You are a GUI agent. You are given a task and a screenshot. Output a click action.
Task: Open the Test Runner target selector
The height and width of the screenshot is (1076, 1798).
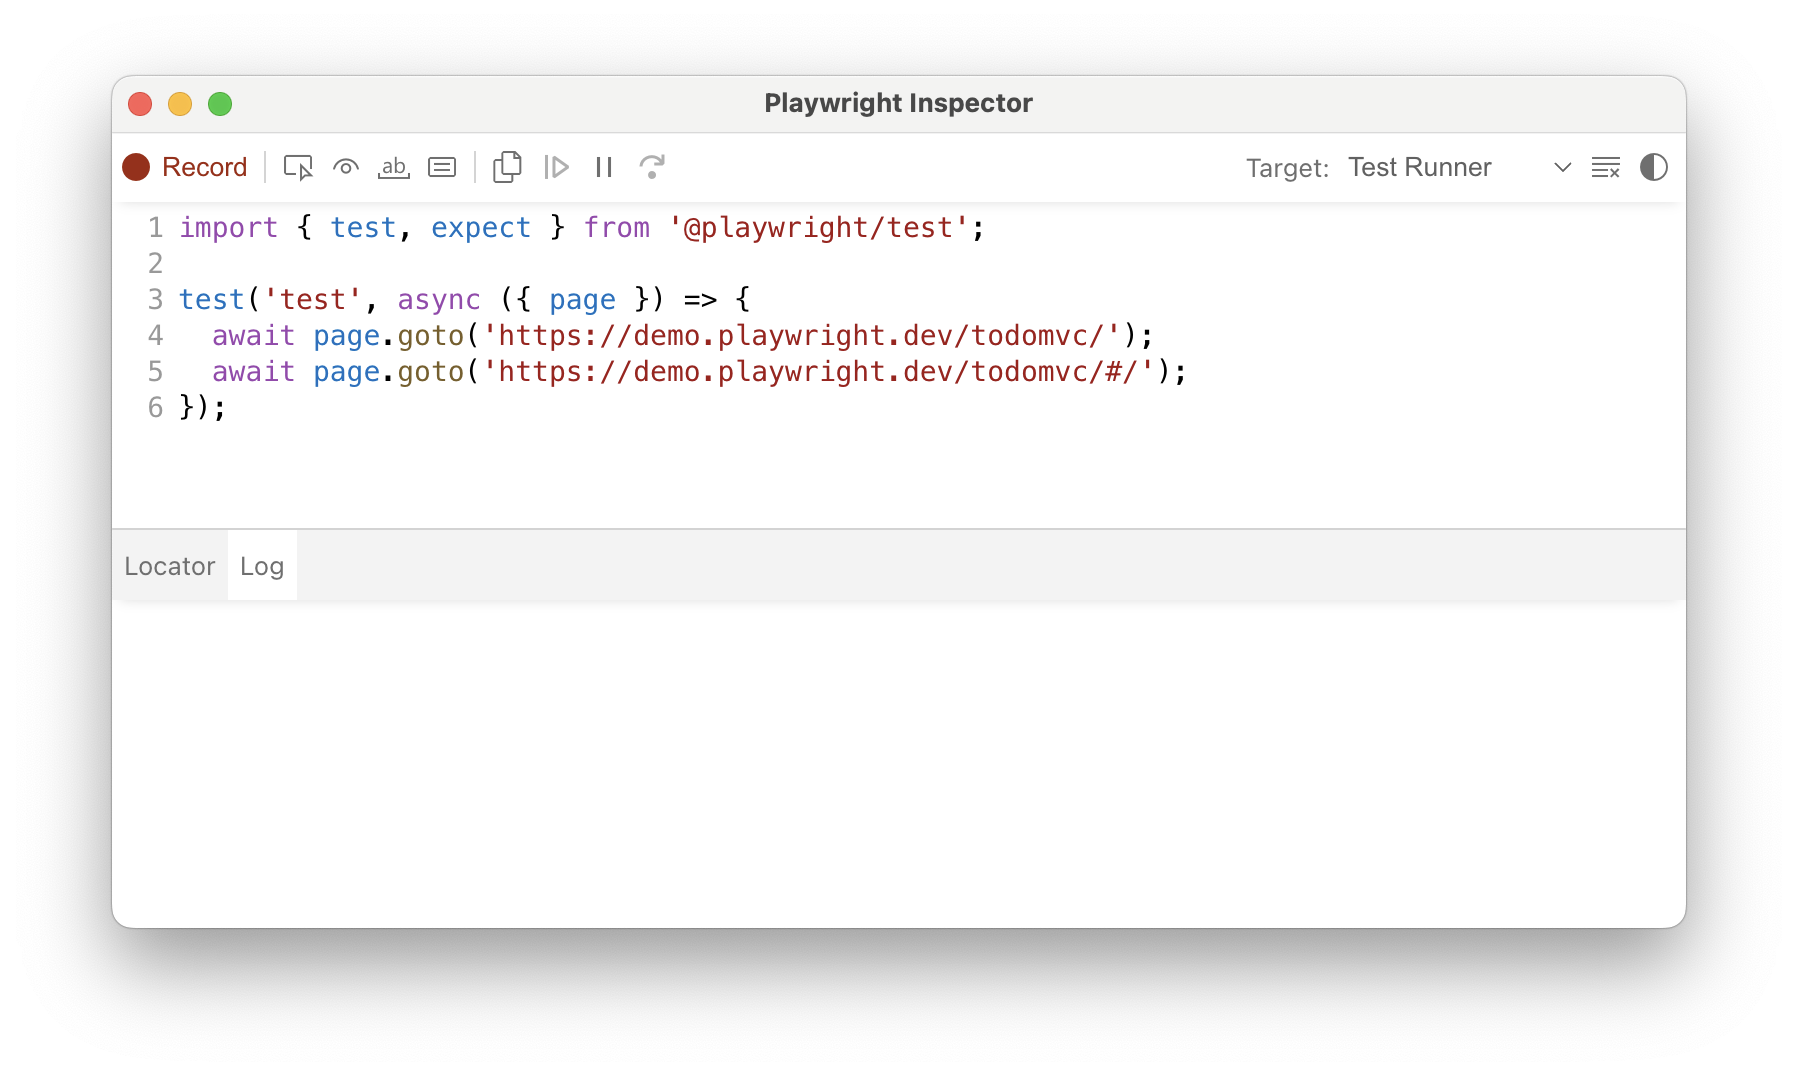(1419, 167)
